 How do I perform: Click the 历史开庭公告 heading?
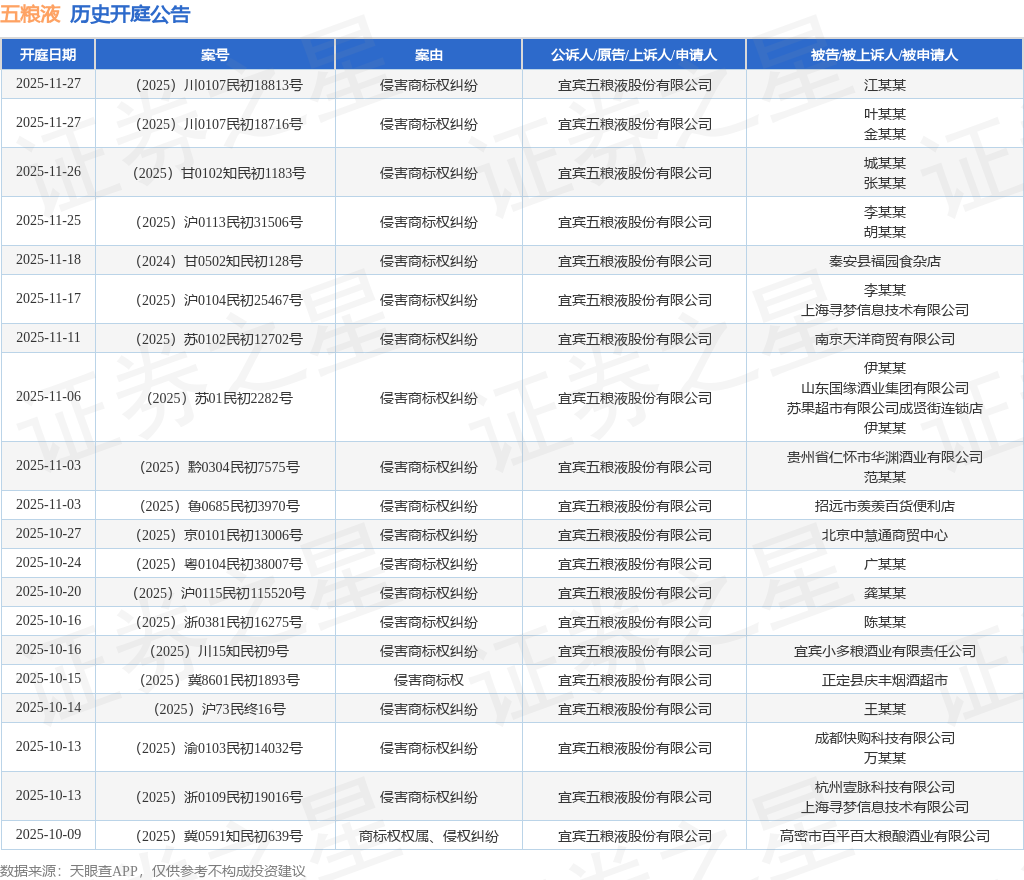click(x=130, y=14)
